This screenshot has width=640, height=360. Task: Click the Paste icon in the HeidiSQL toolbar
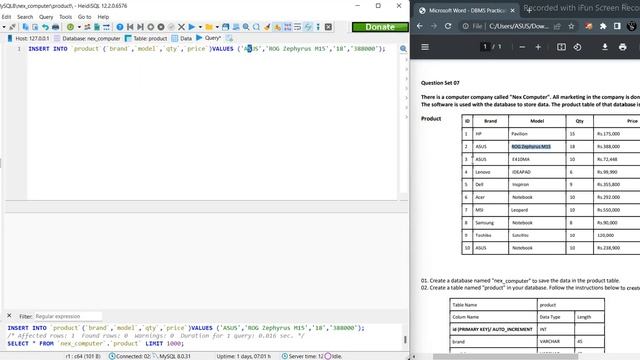coord(35,27)
